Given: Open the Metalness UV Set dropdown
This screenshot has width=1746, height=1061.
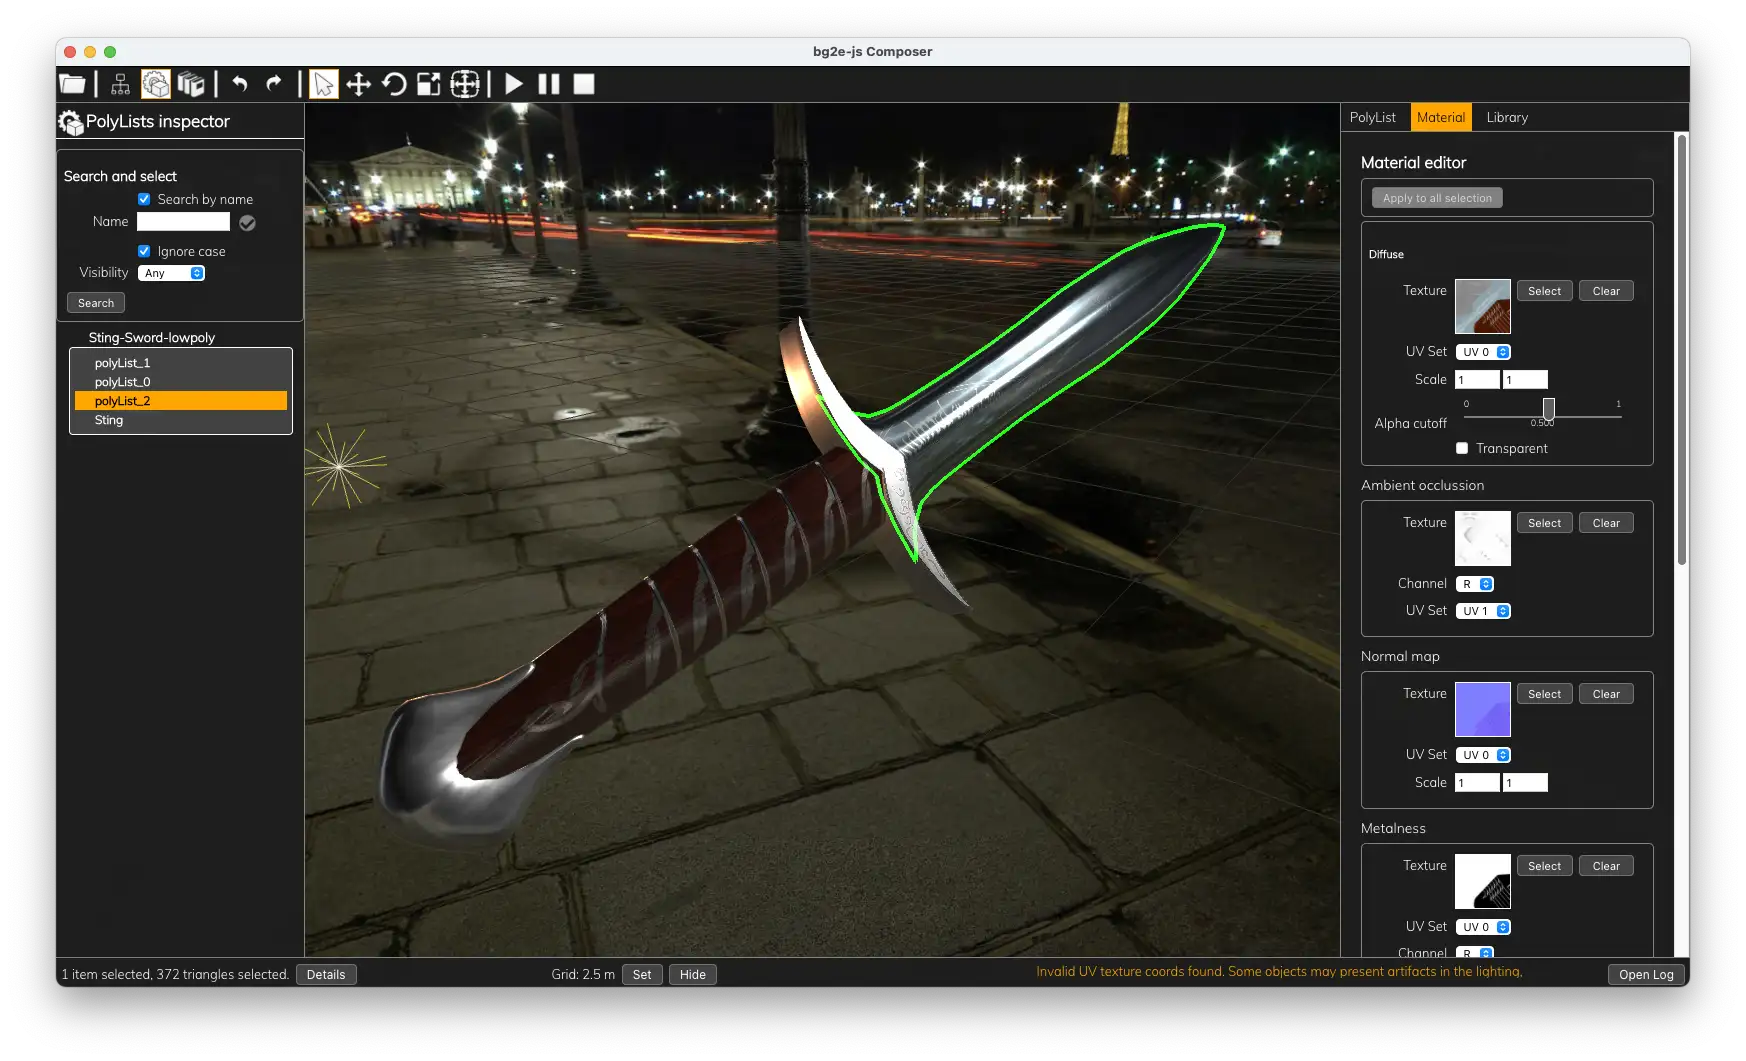Looking at the screenshot, I should 1483,927.
